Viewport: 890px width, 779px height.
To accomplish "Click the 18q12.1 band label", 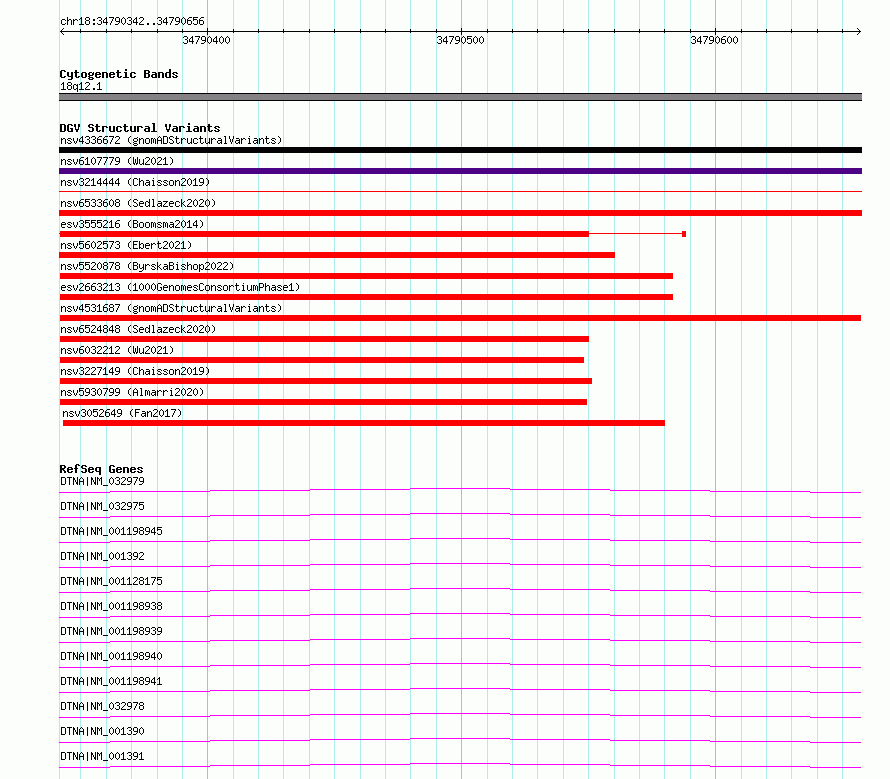I will pos(81,86).
